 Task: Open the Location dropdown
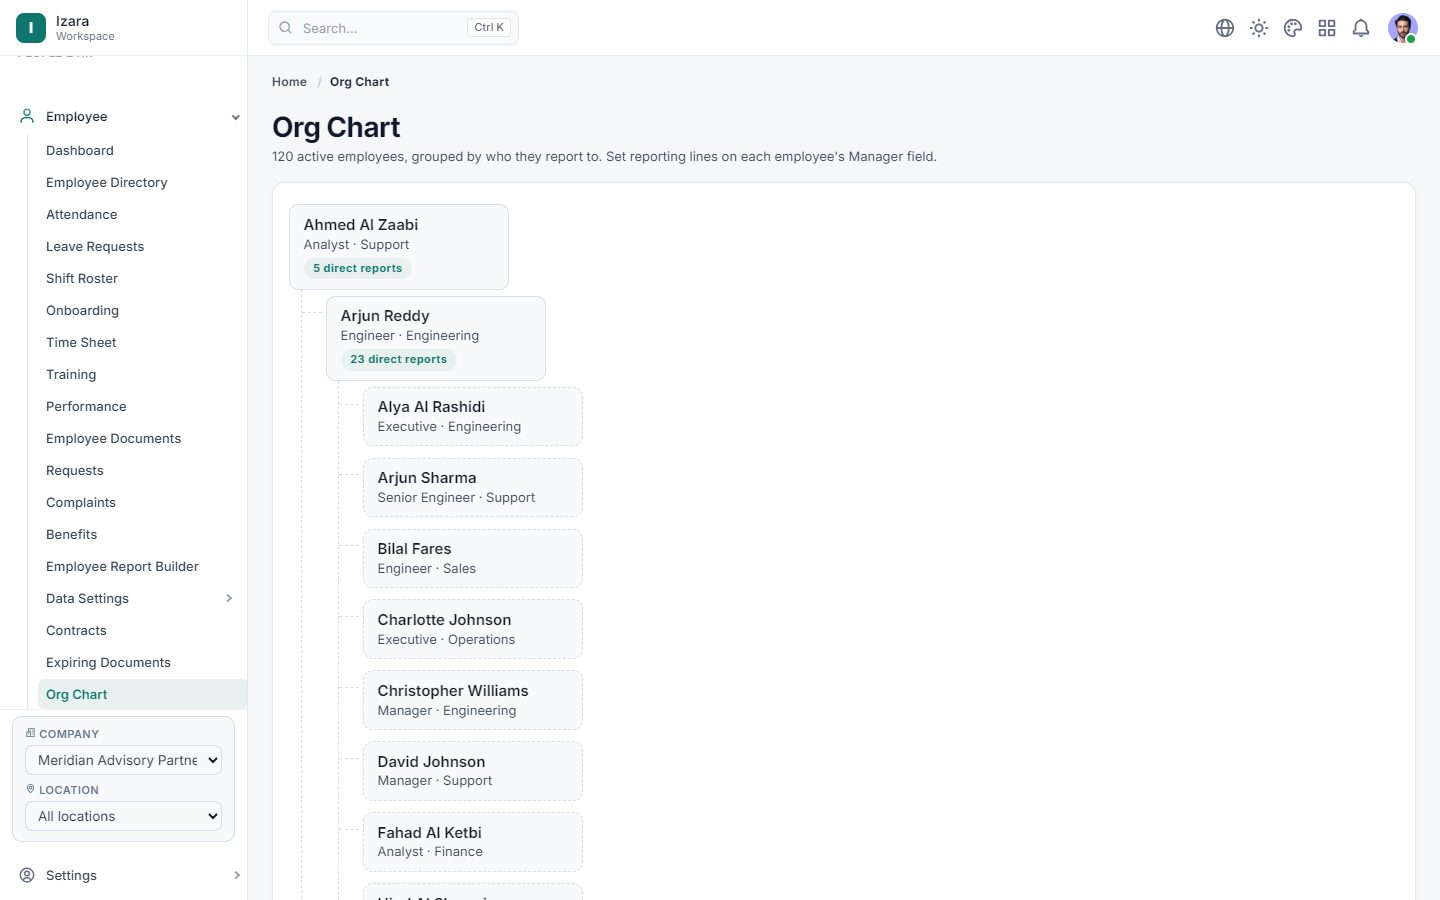coord(123,816)
